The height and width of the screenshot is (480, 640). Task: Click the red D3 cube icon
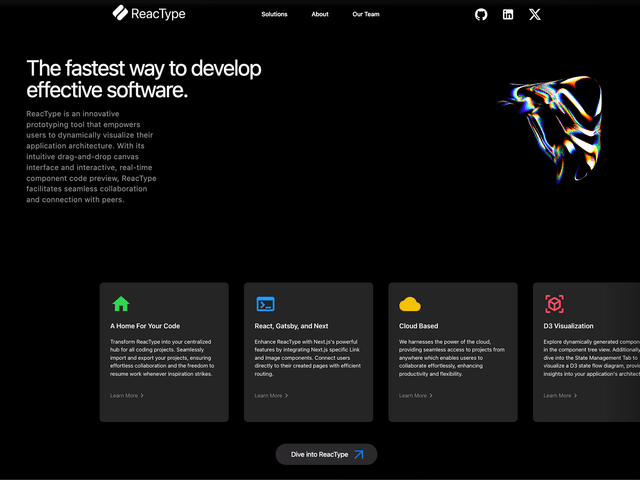(x=554, y=304)
